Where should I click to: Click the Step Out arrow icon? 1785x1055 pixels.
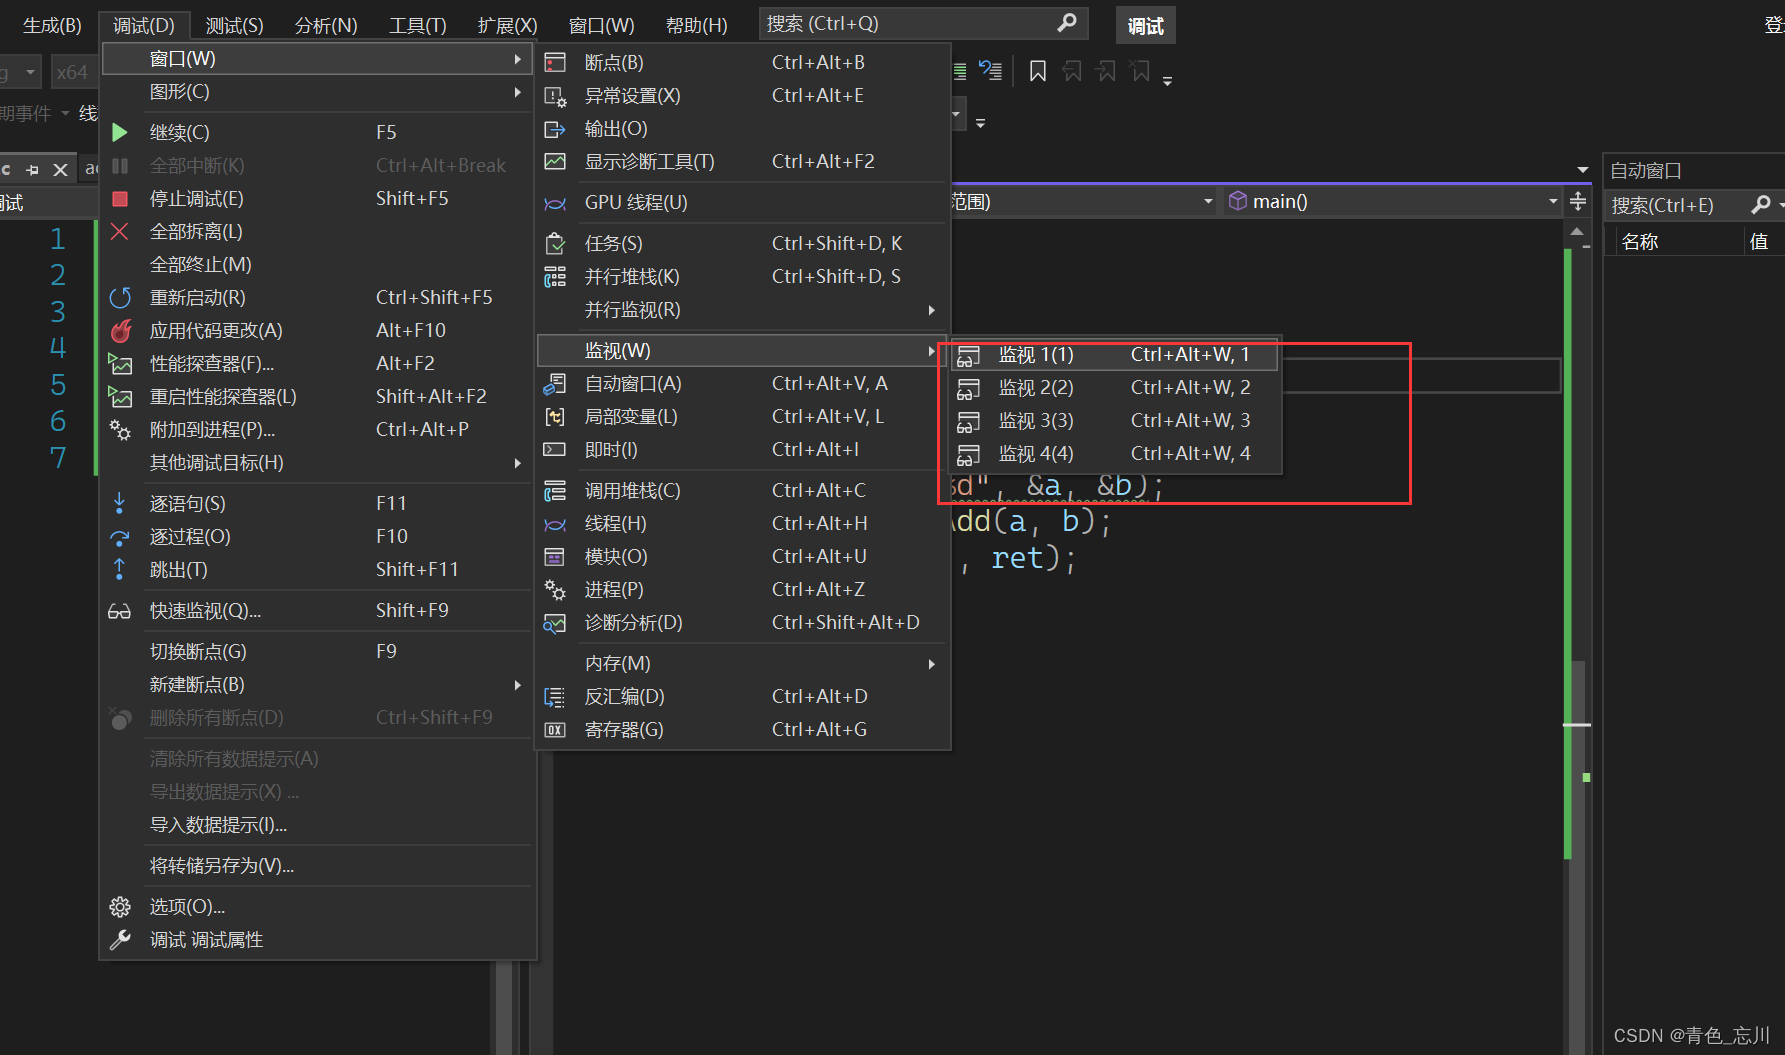point(119,569)
